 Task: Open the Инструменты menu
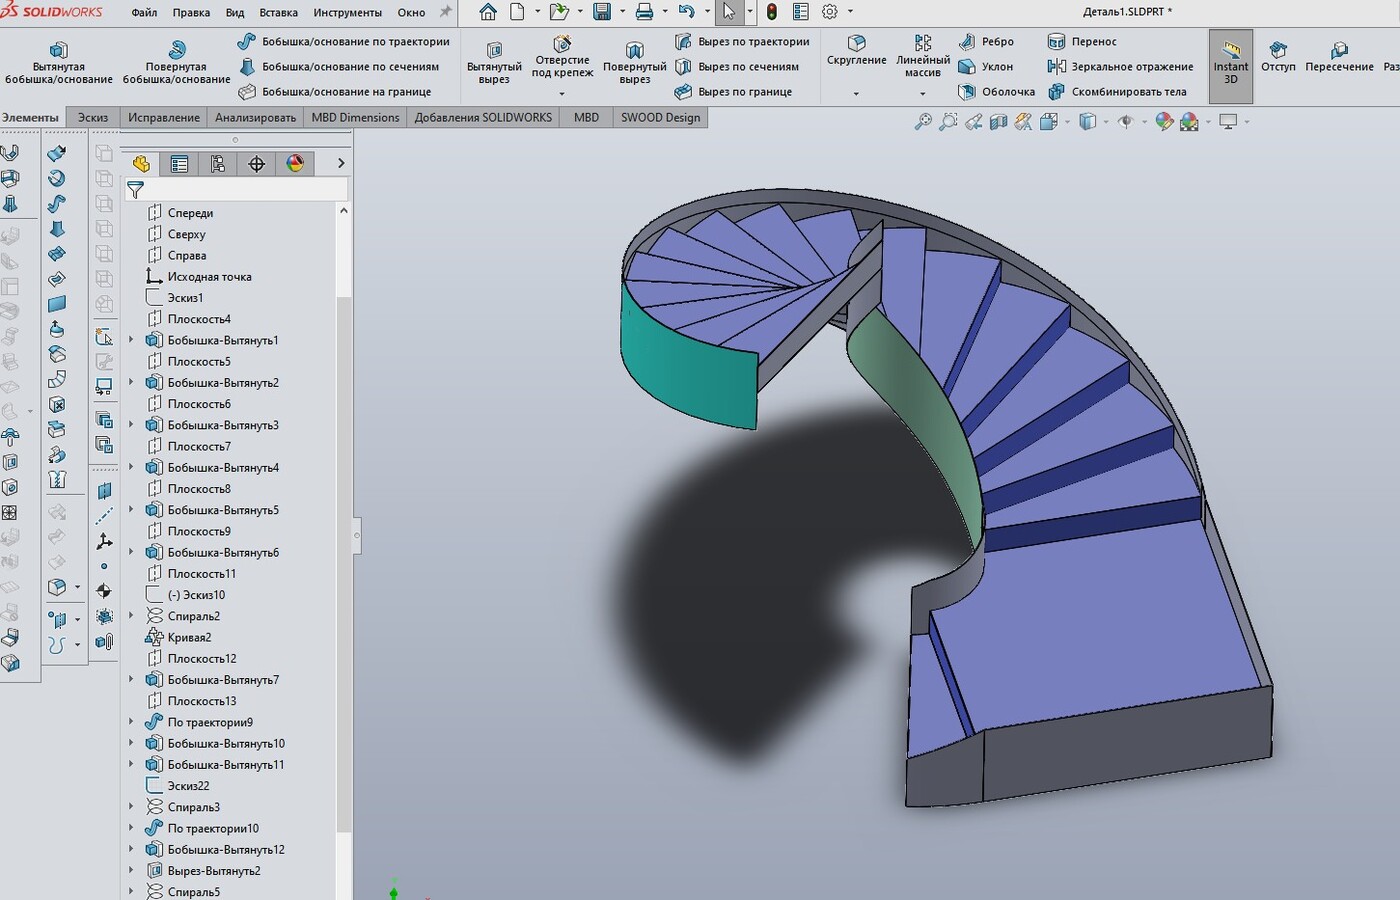point(347,13)
